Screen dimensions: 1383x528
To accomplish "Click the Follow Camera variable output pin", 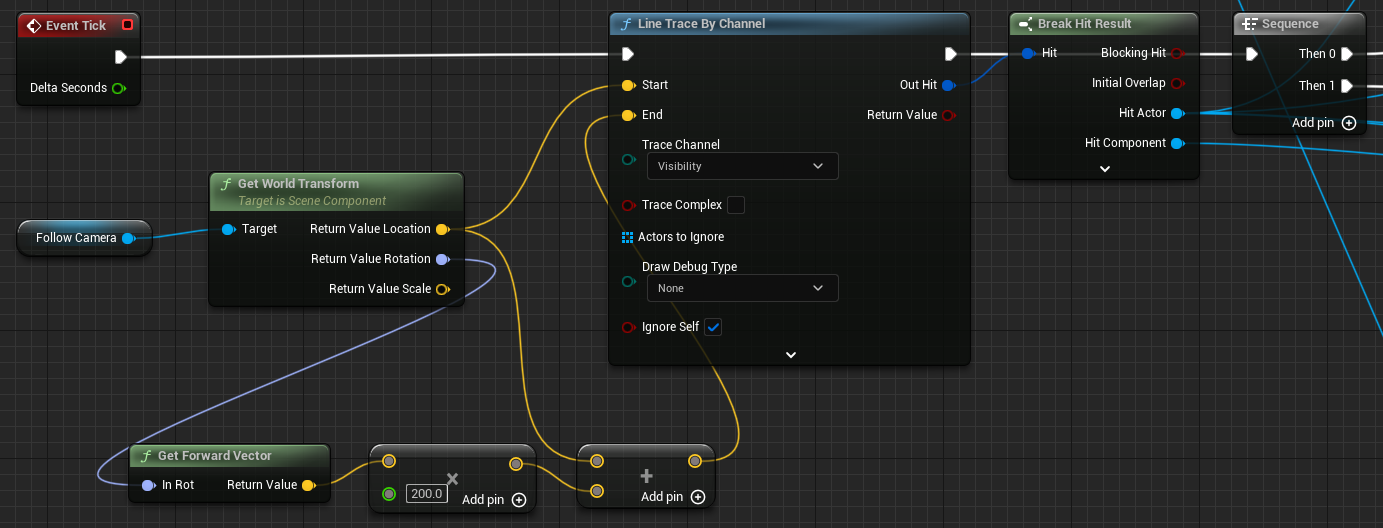I will point(128,238).
